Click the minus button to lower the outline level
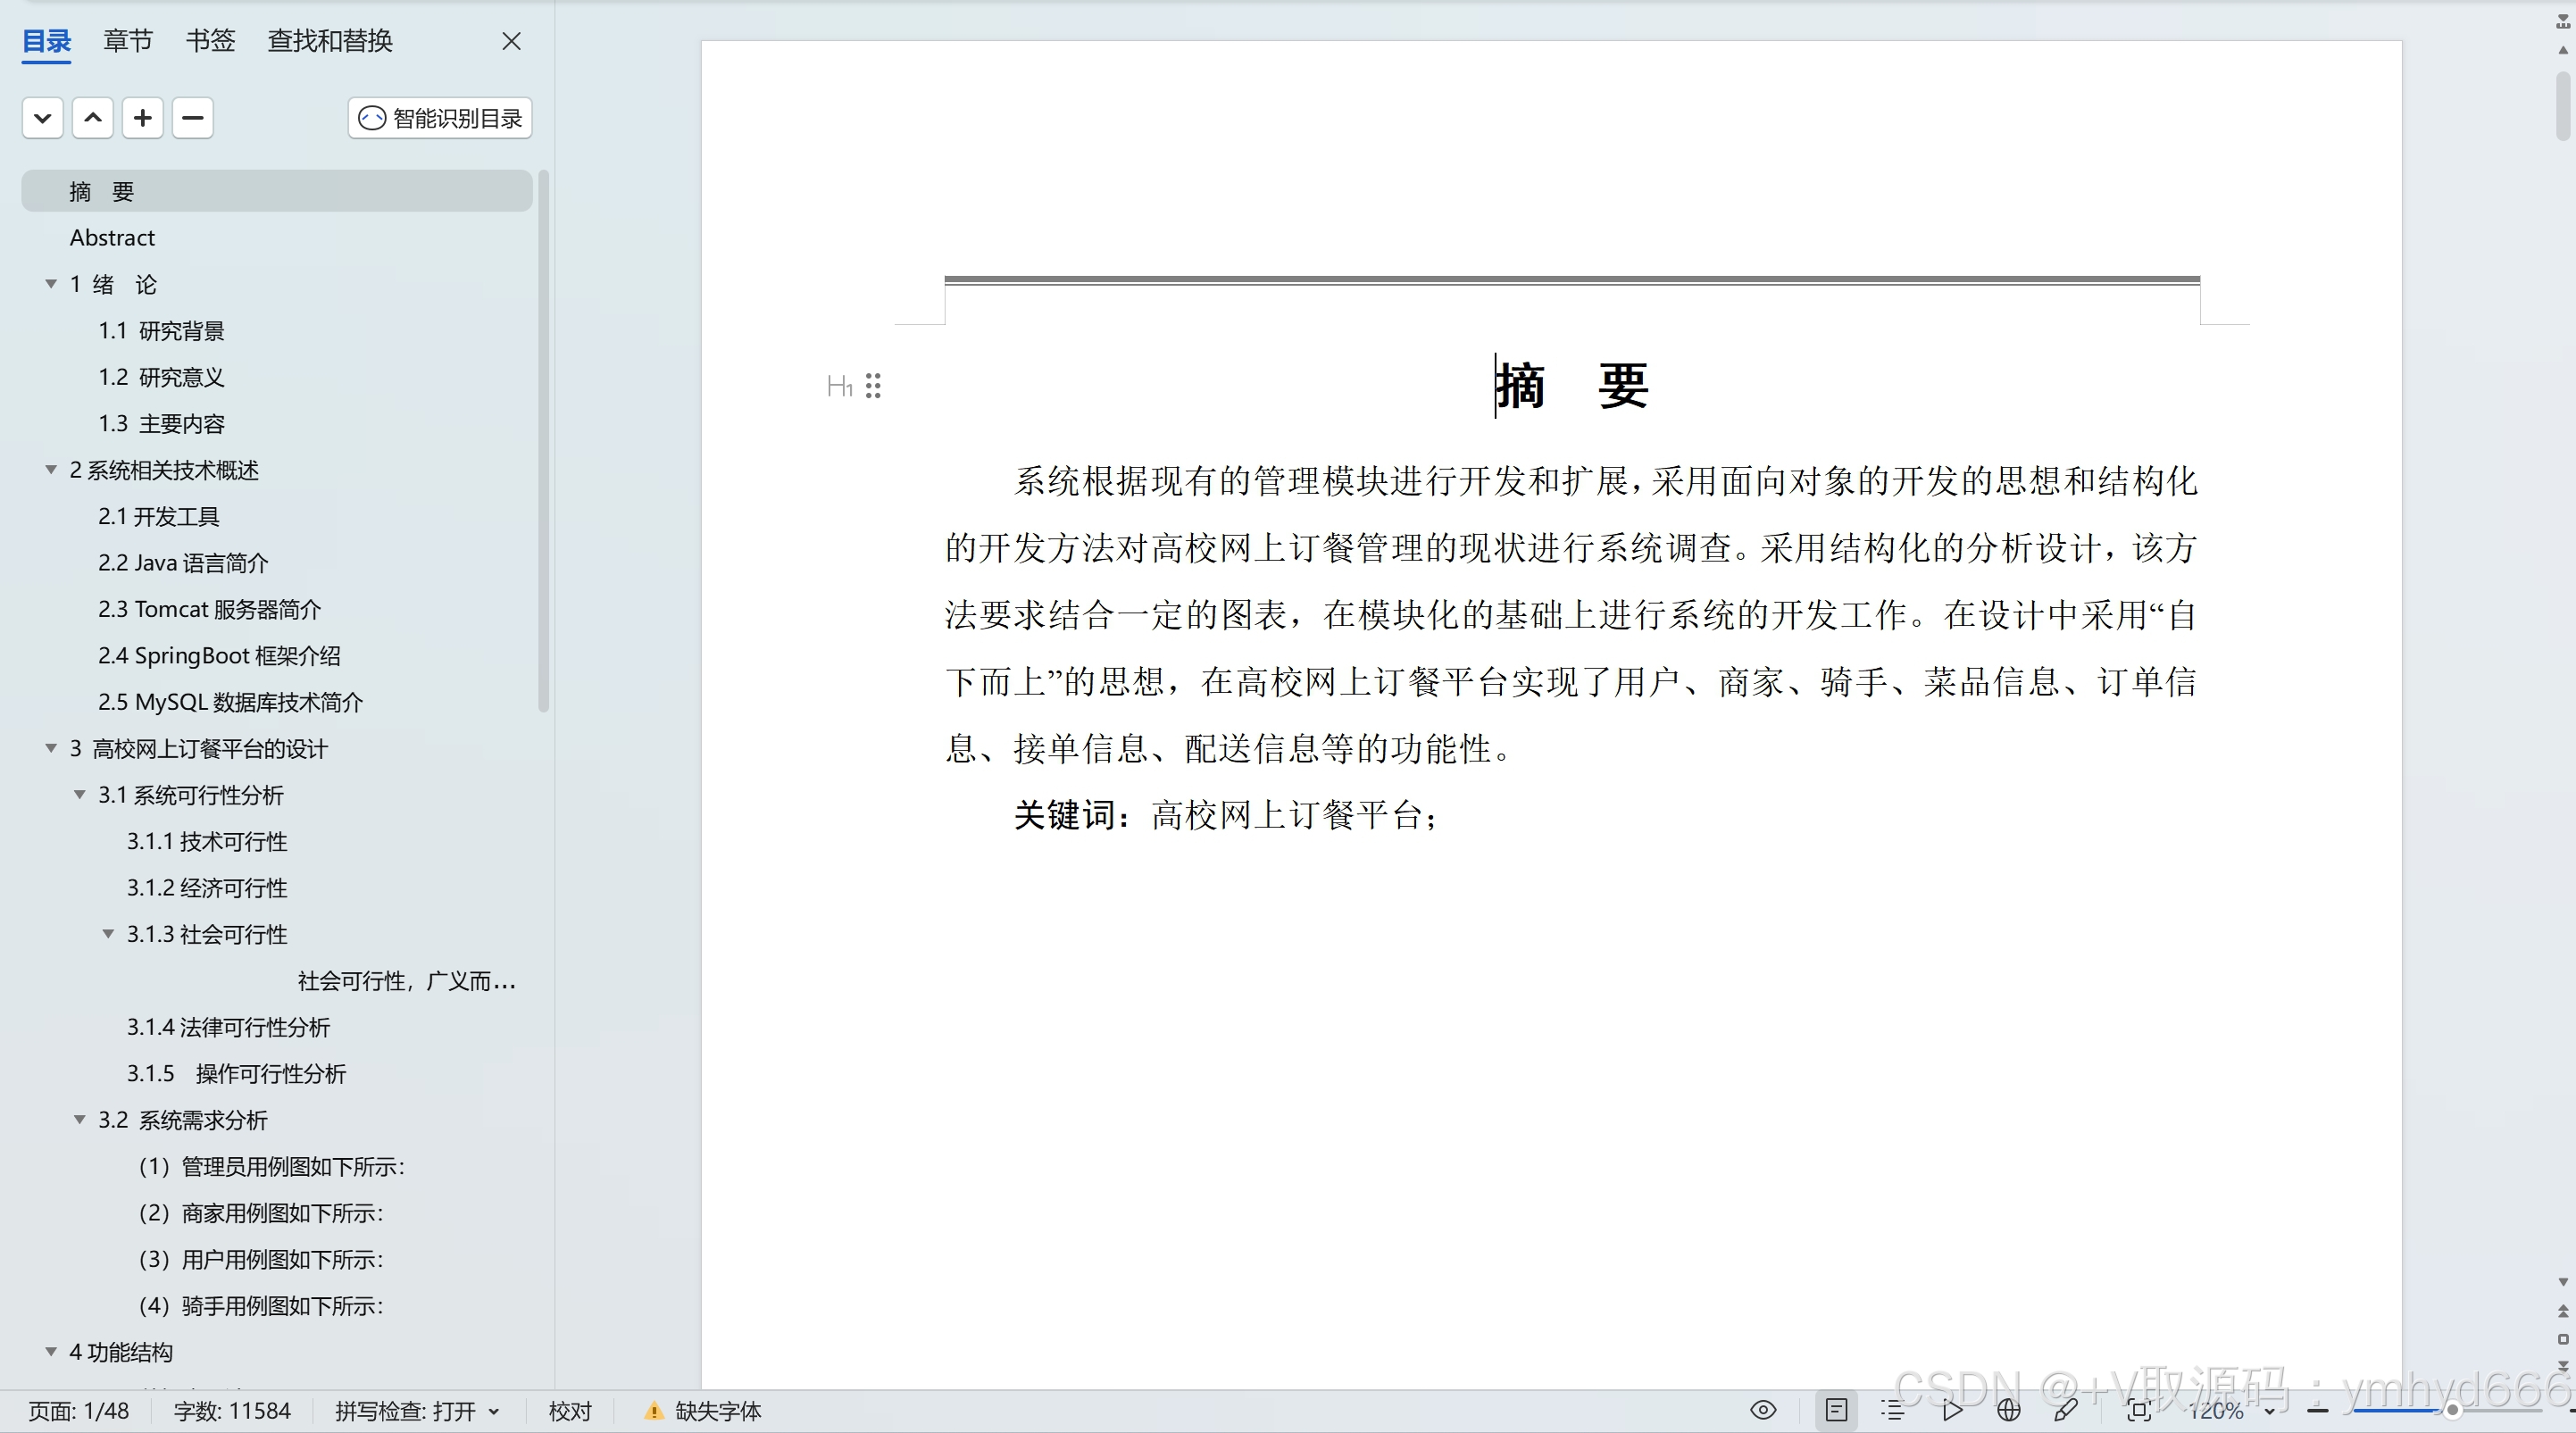The height and width of the screenshot is (1433, 2576). coord(193,118)
